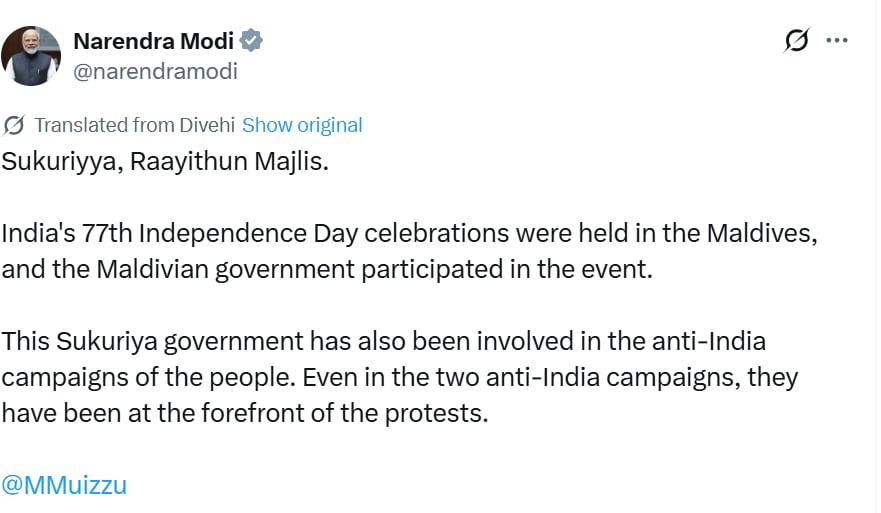
Task: Click the line starting "India's 77th Independence Day"
Action: (x=410, y=233)
